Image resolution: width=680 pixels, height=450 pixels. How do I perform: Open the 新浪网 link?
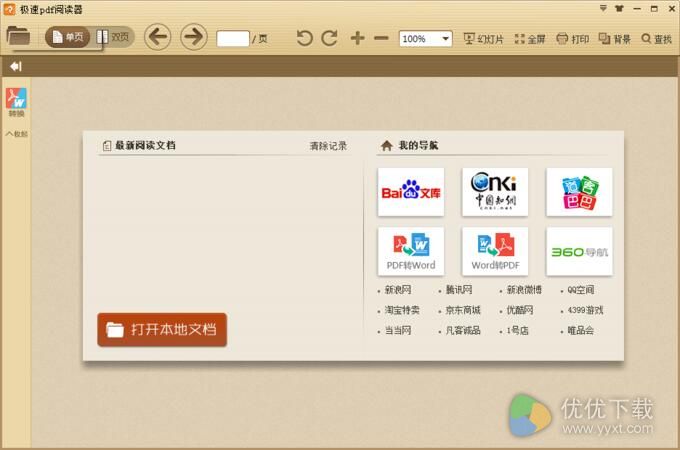pyautogui.click(x=398, y=290)
